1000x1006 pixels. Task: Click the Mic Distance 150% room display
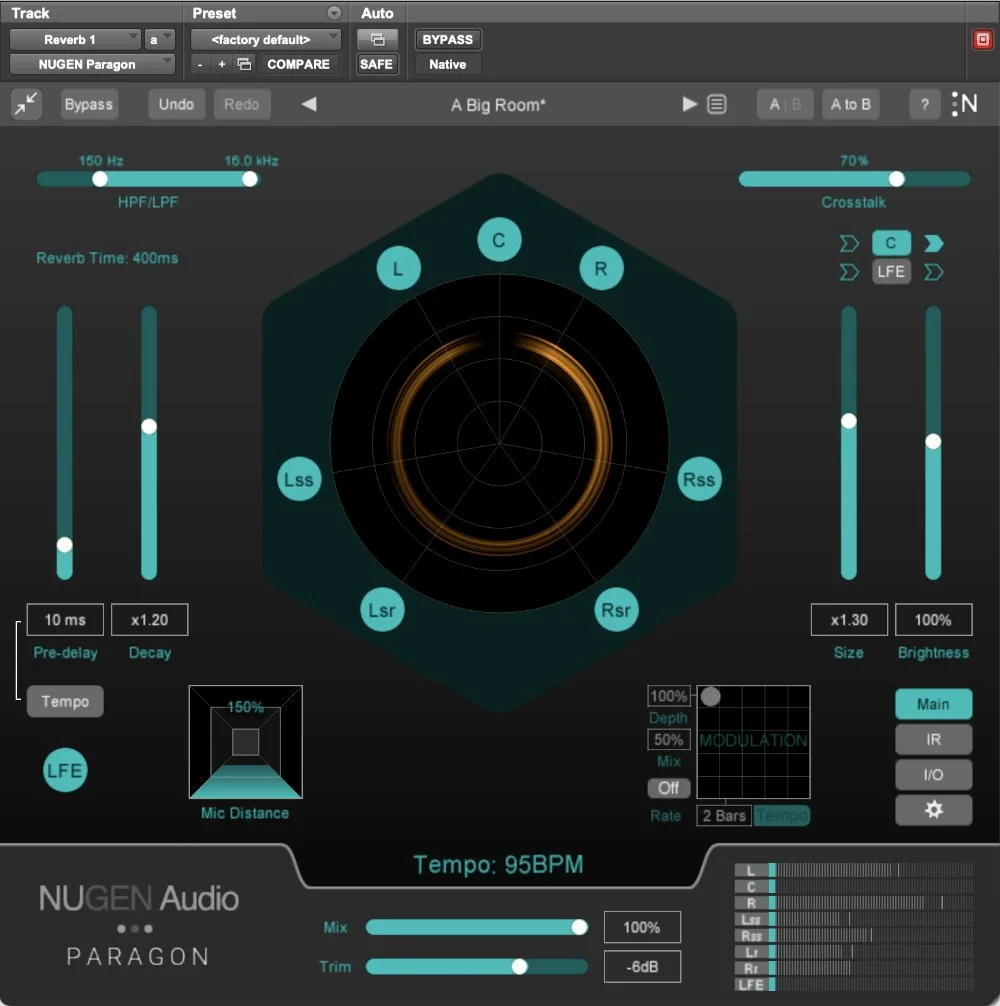point(246,742)
